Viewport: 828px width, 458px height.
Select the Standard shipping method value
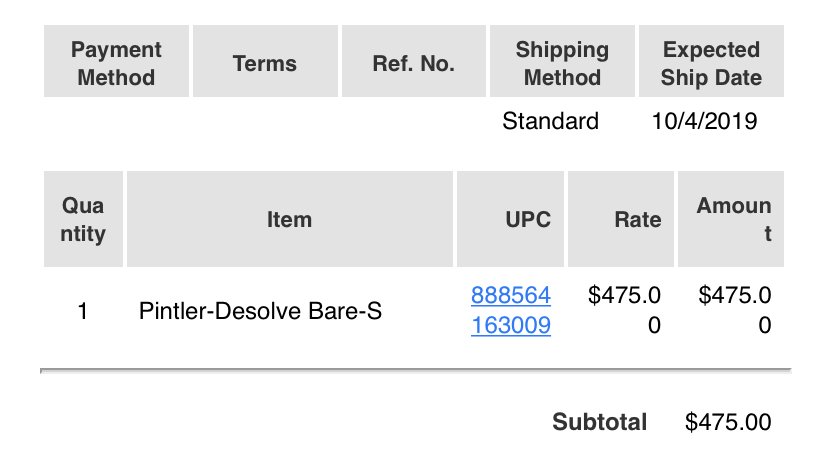(550, 121)
